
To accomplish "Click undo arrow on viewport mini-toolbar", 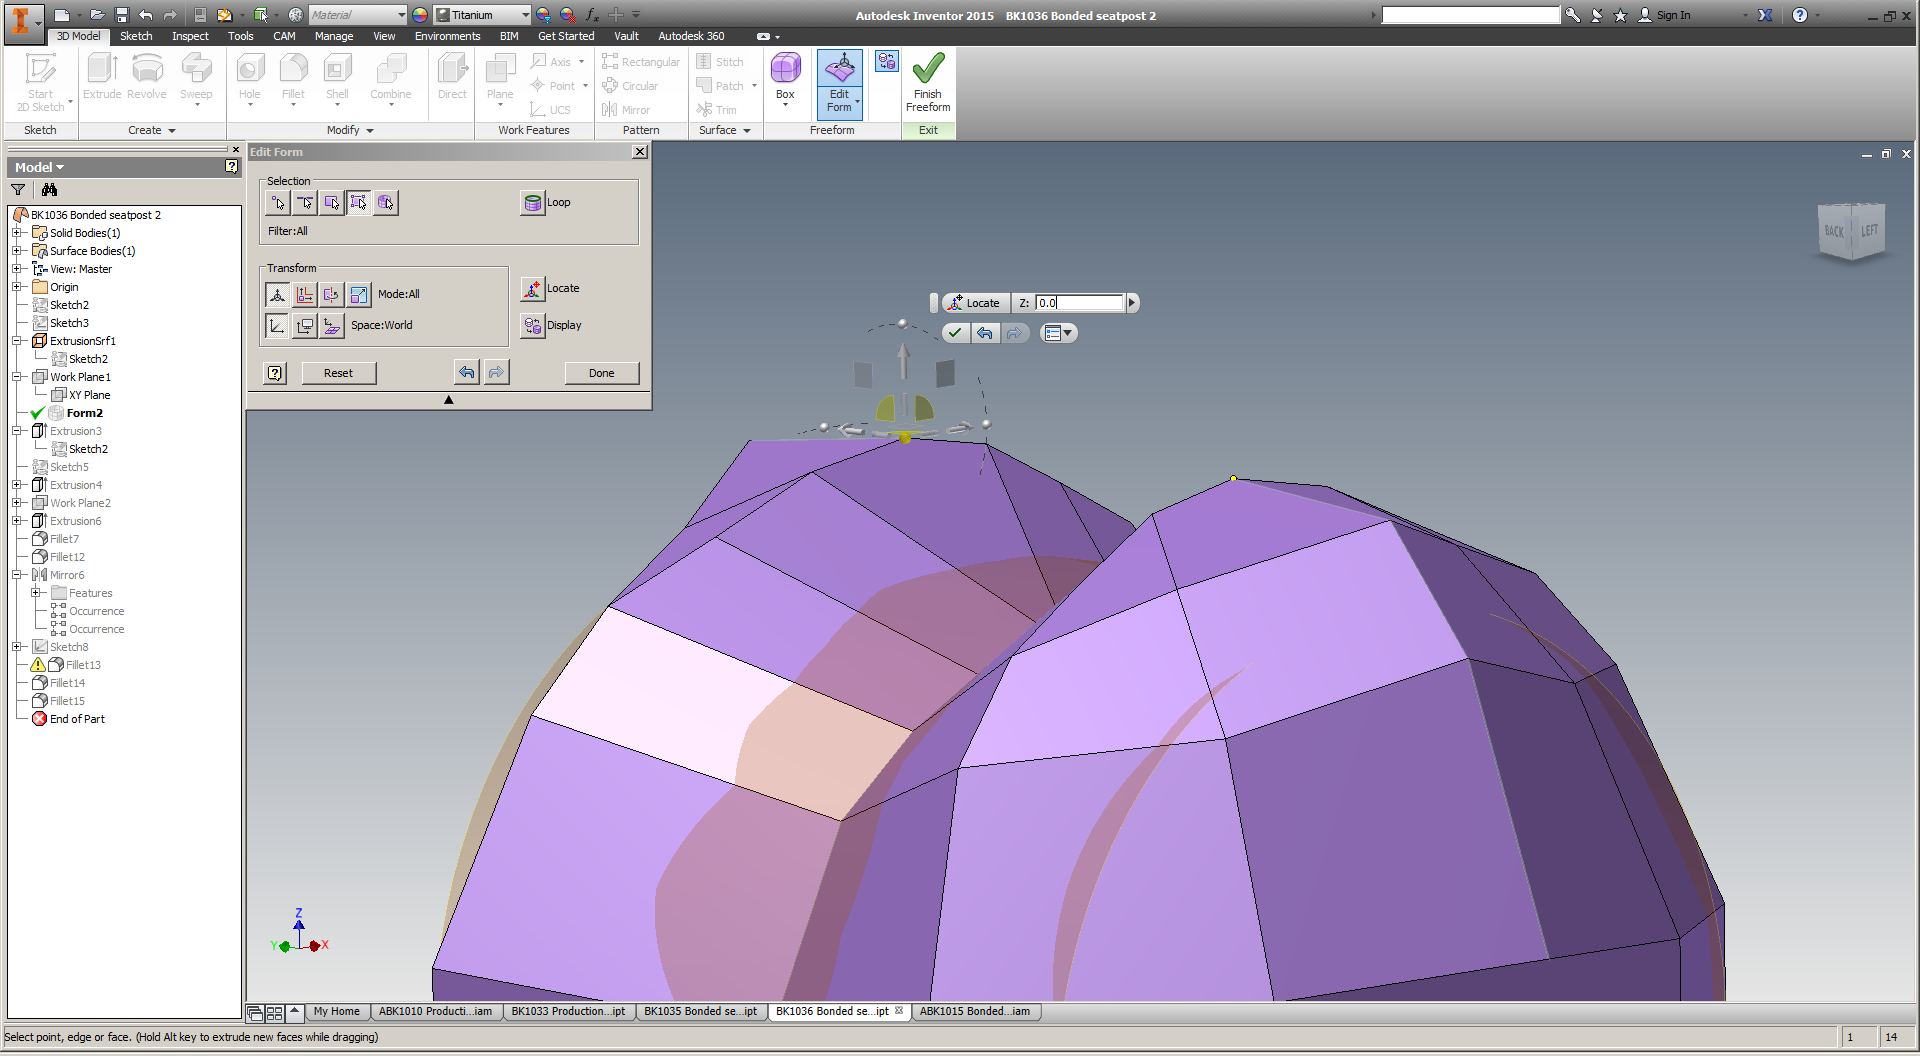I will pos(985,333).
